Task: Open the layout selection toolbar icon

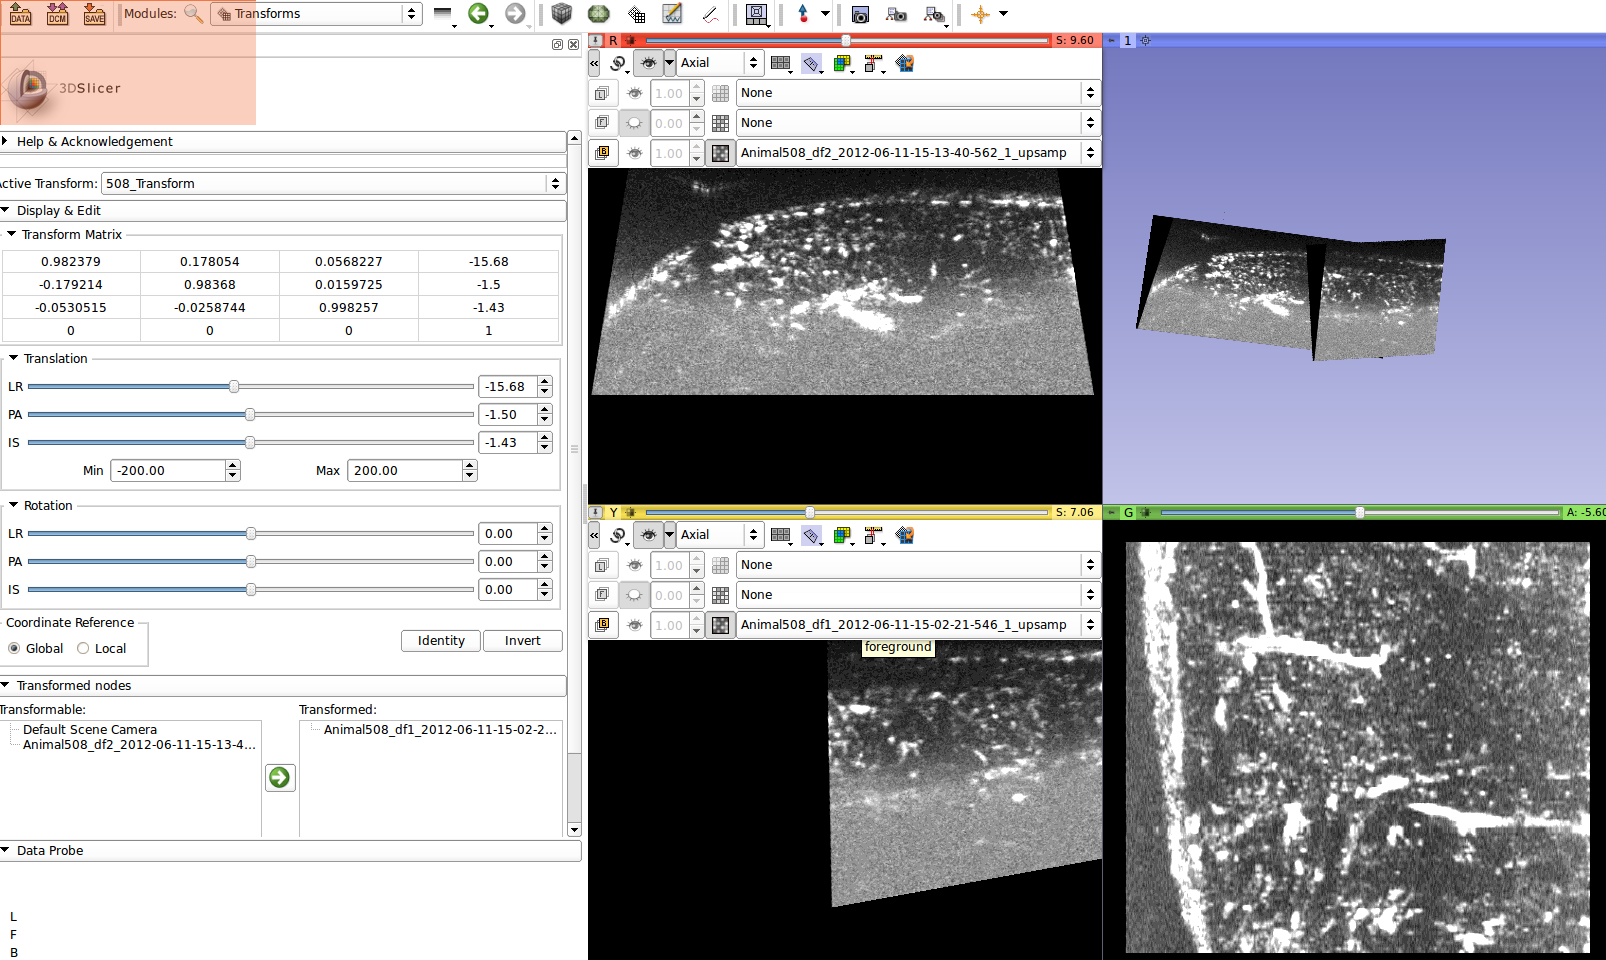Action: click(x=757, y=14)
